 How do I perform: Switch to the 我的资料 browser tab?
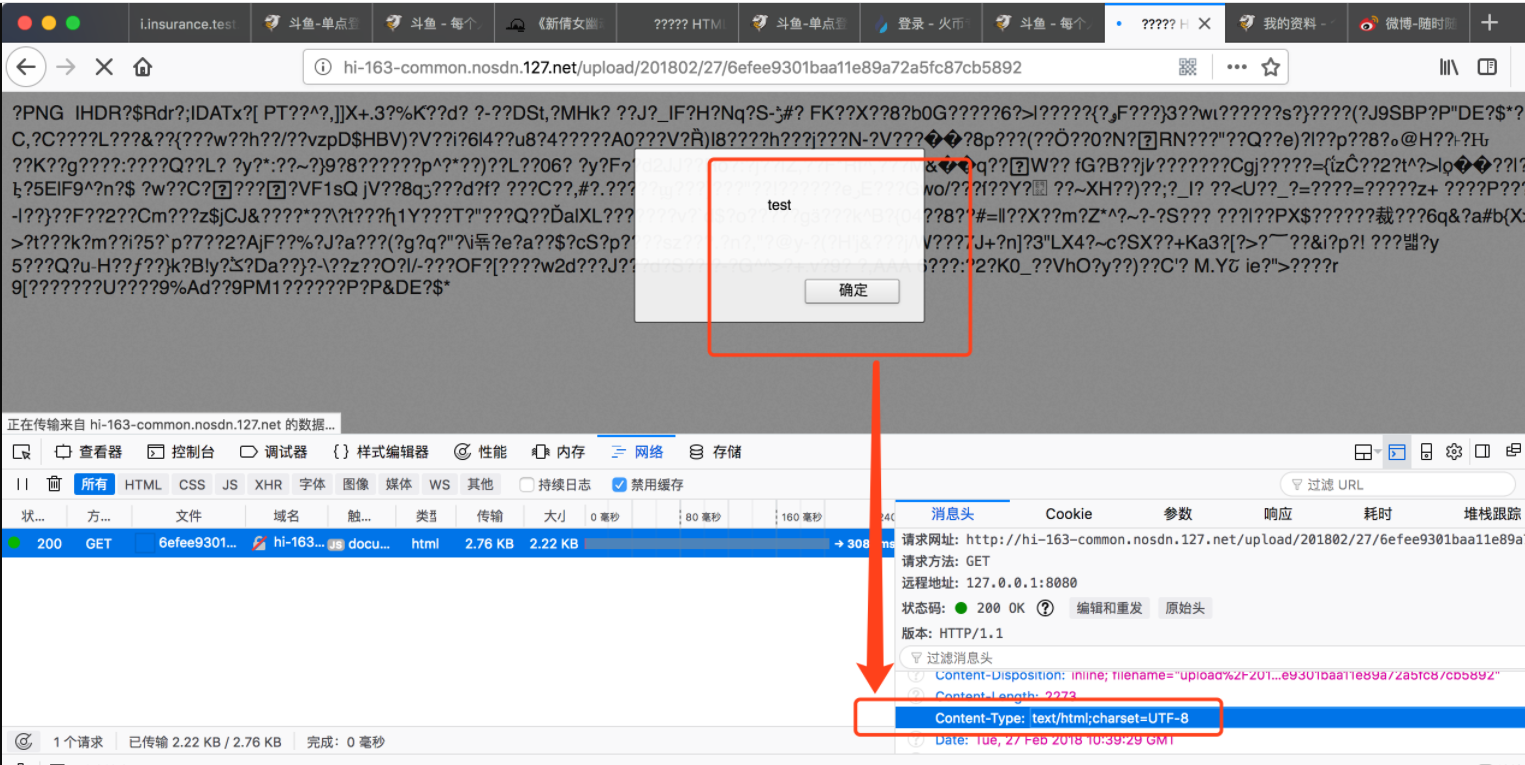pyautogui.click(x=1286, y=24)
